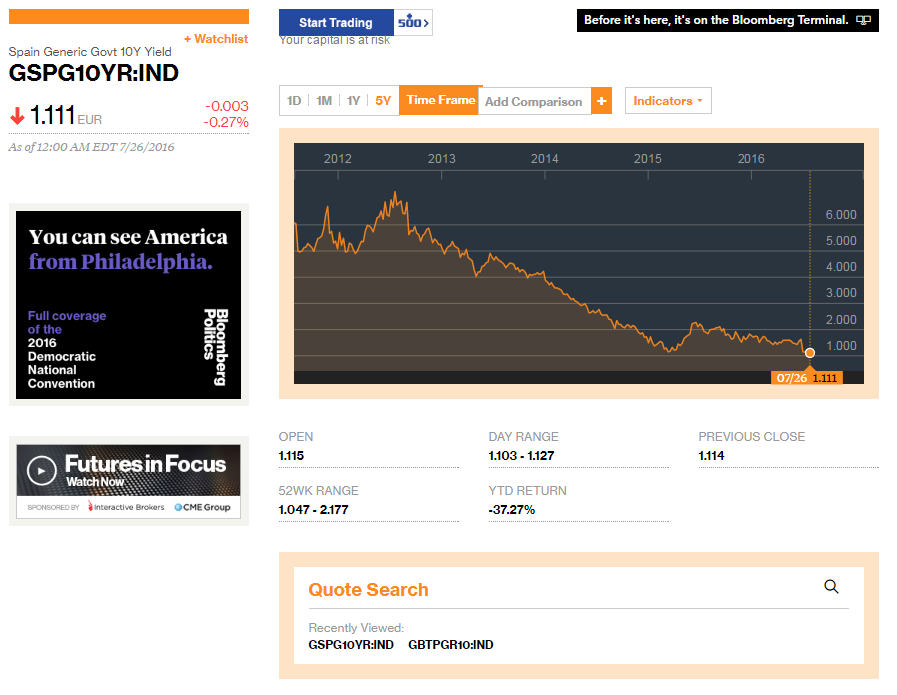The image size is (897, 695).
Task: Click the 52WK RANGE value 1.047 - 2.177
Action: (313, 510)
